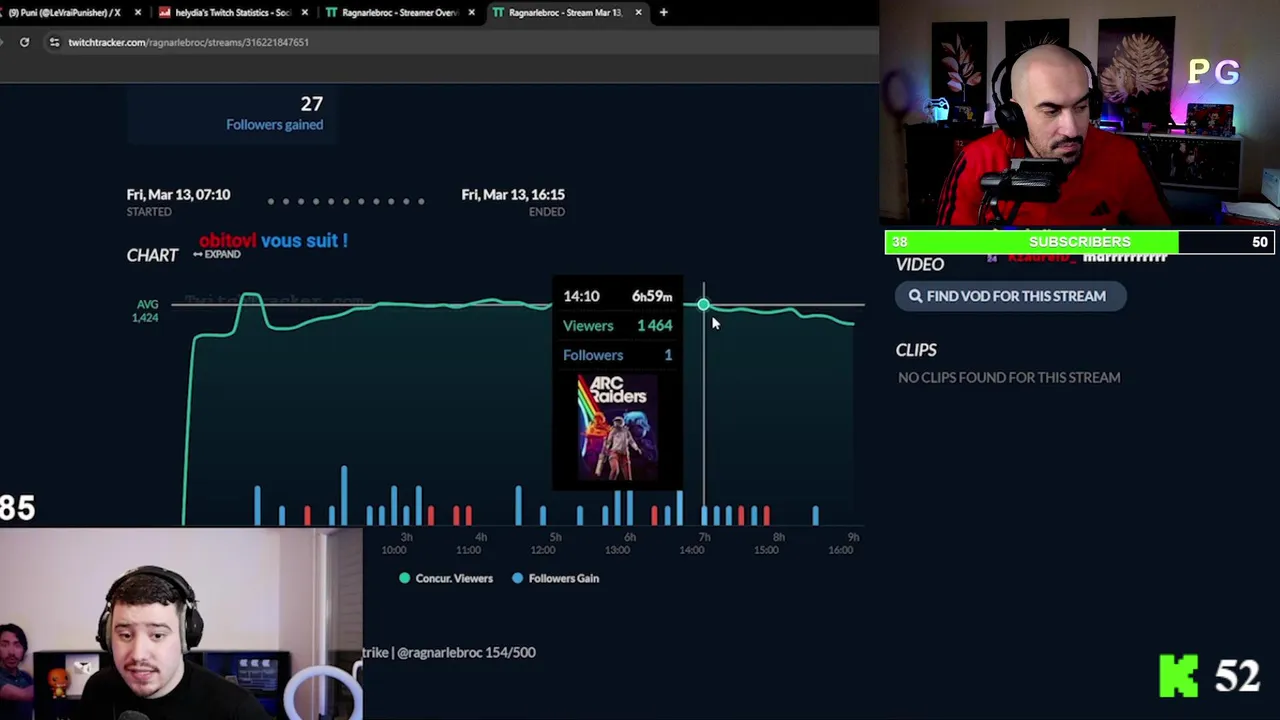Click the 15:00 x-axis label

(766, 550)
